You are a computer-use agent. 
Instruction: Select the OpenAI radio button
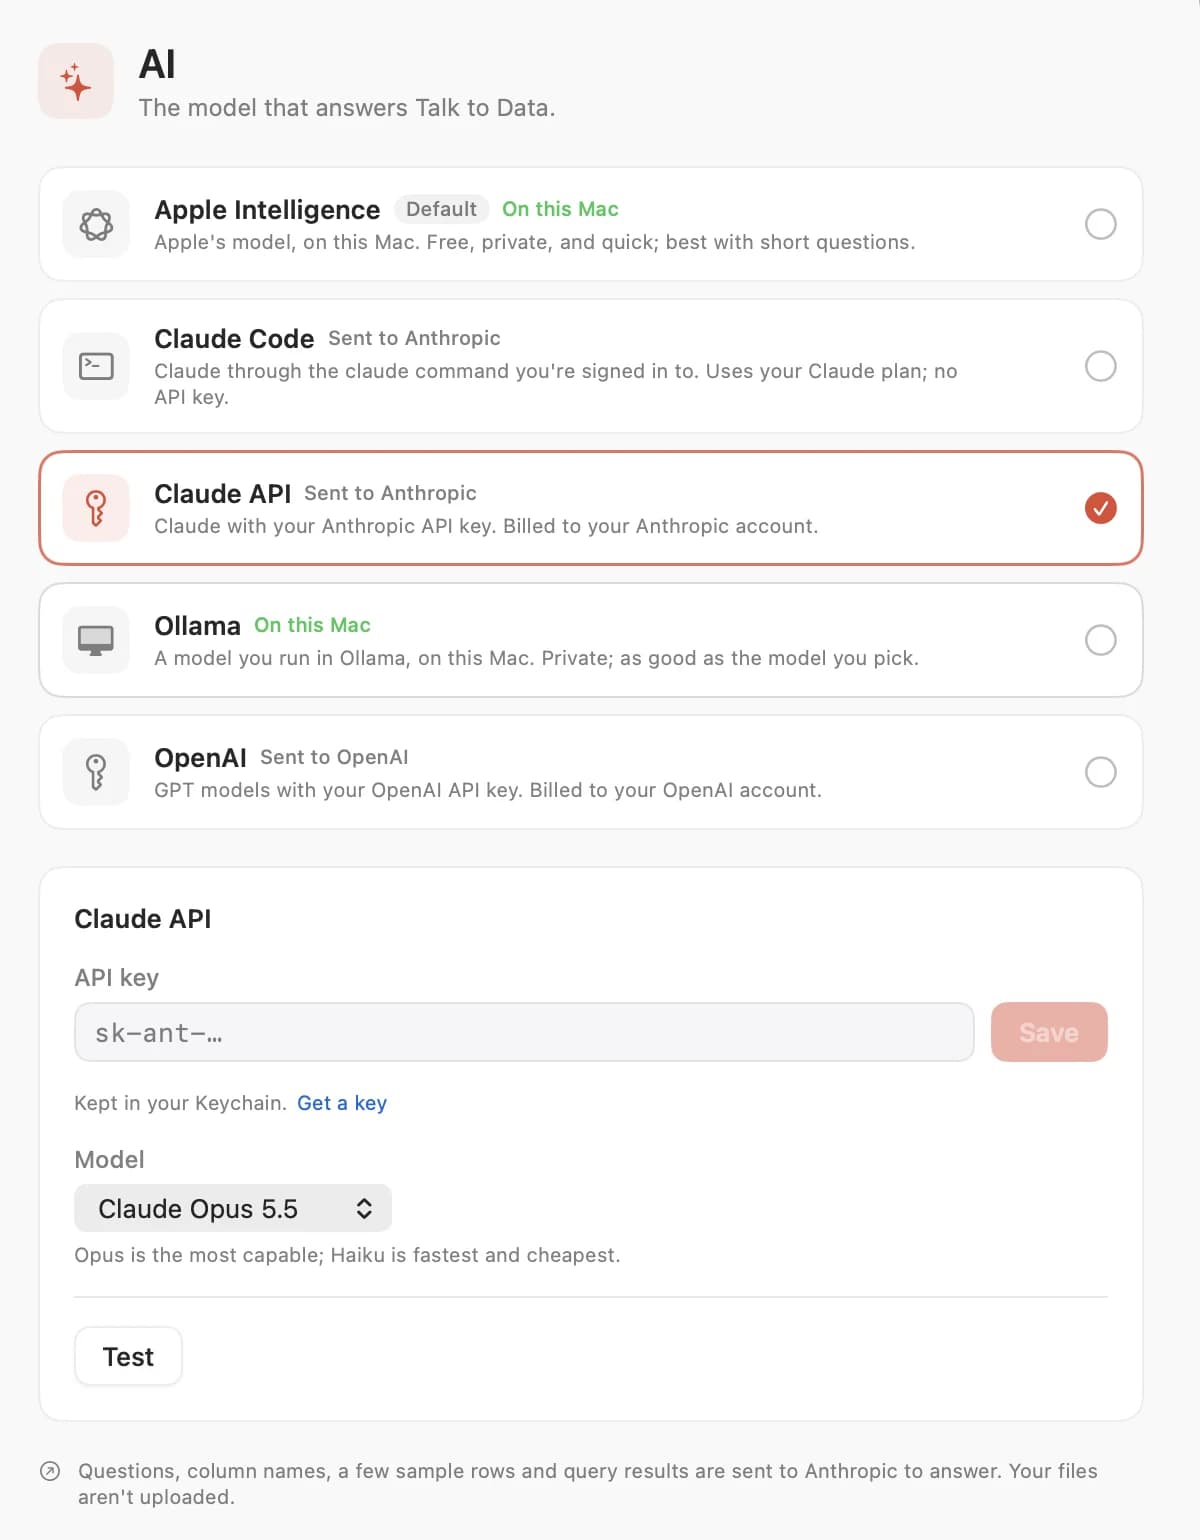pyautogui.click(x=1100, y=772)
